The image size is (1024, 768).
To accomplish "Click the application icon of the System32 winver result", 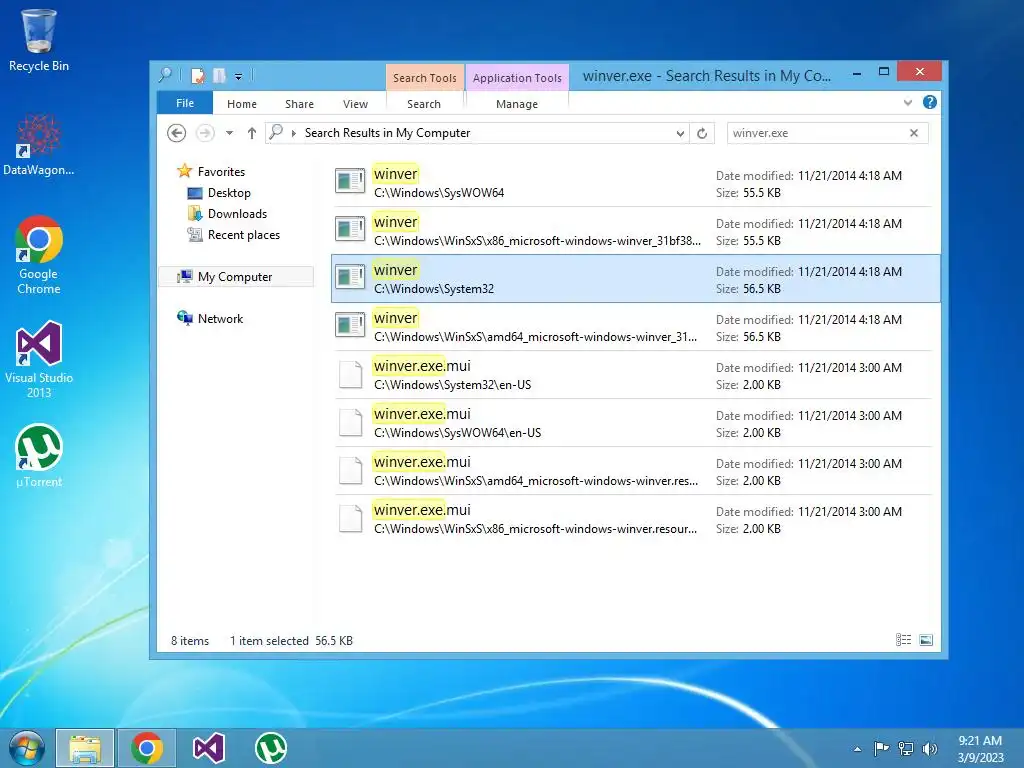I will click(x=350, y=277).
